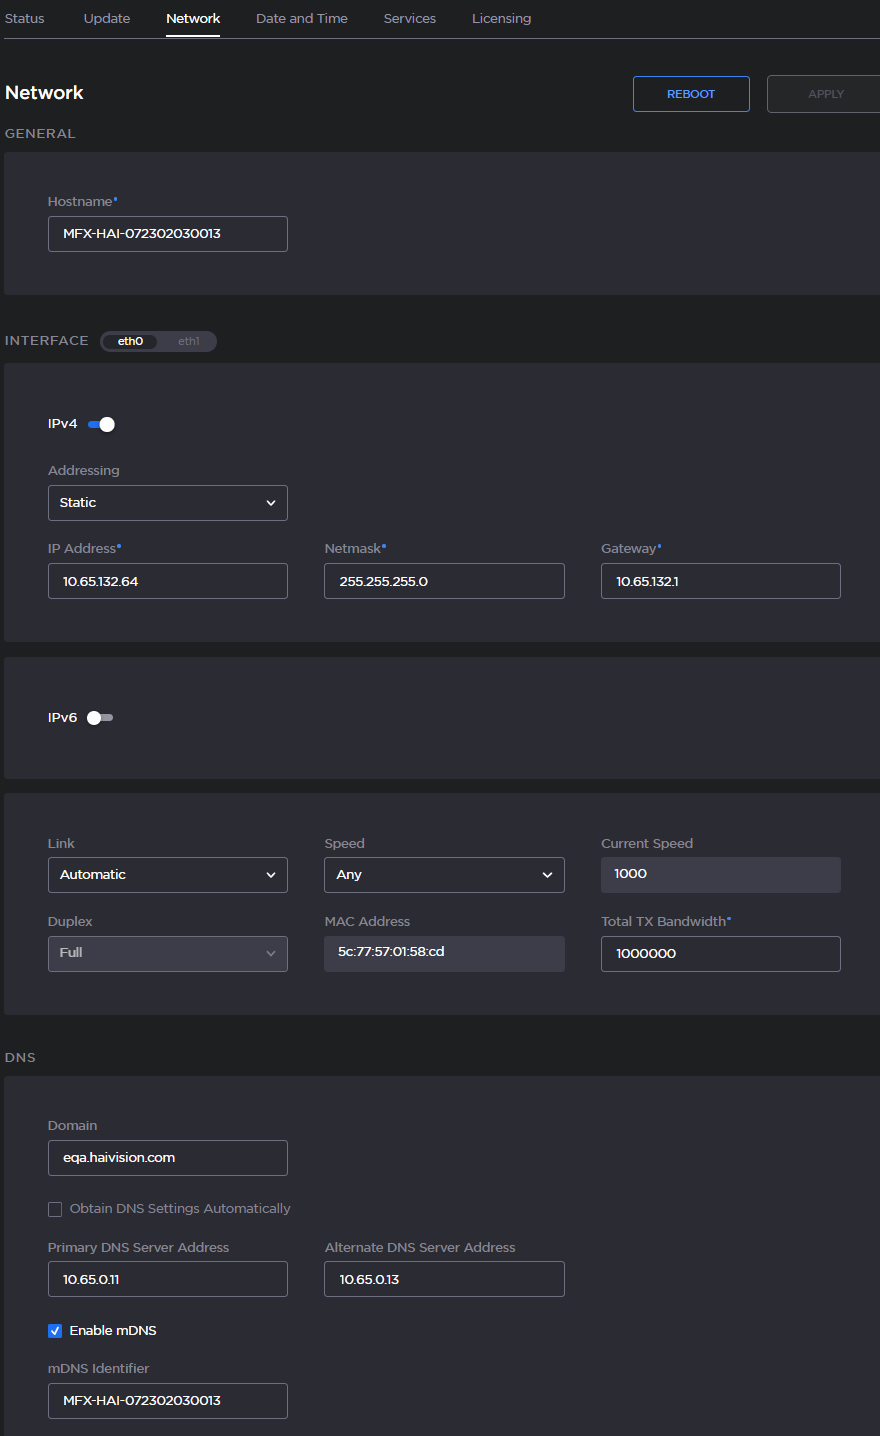Image resolution: width=880 pixels, height=1436 pixels.
Task: Open the Link dropdown showing Automatic
Action: click(167, 874)
